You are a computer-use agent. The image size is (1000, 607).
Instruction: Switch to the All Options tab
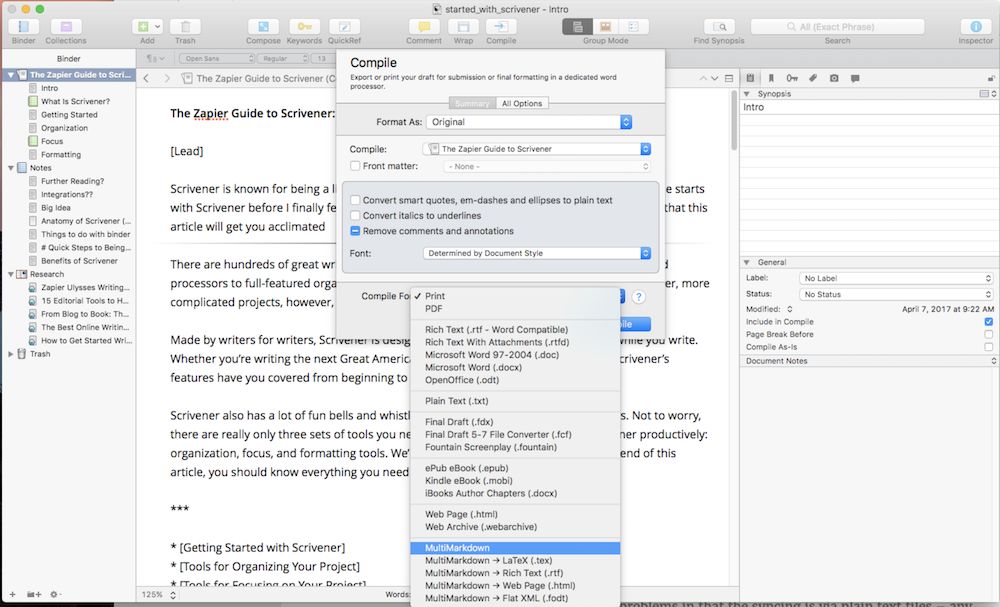tap(521, 103)
